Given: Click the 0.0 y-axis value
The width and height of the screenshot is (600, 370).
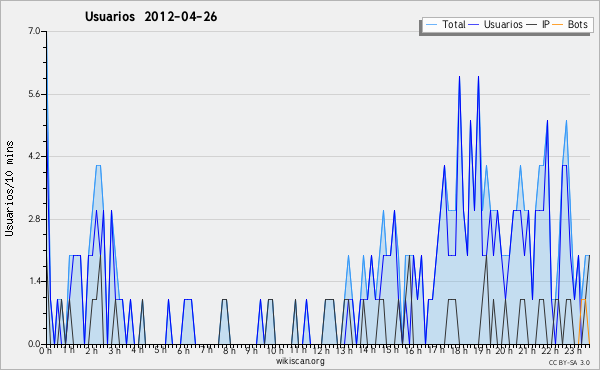Looking at the screenshot, I should point(34,344).
